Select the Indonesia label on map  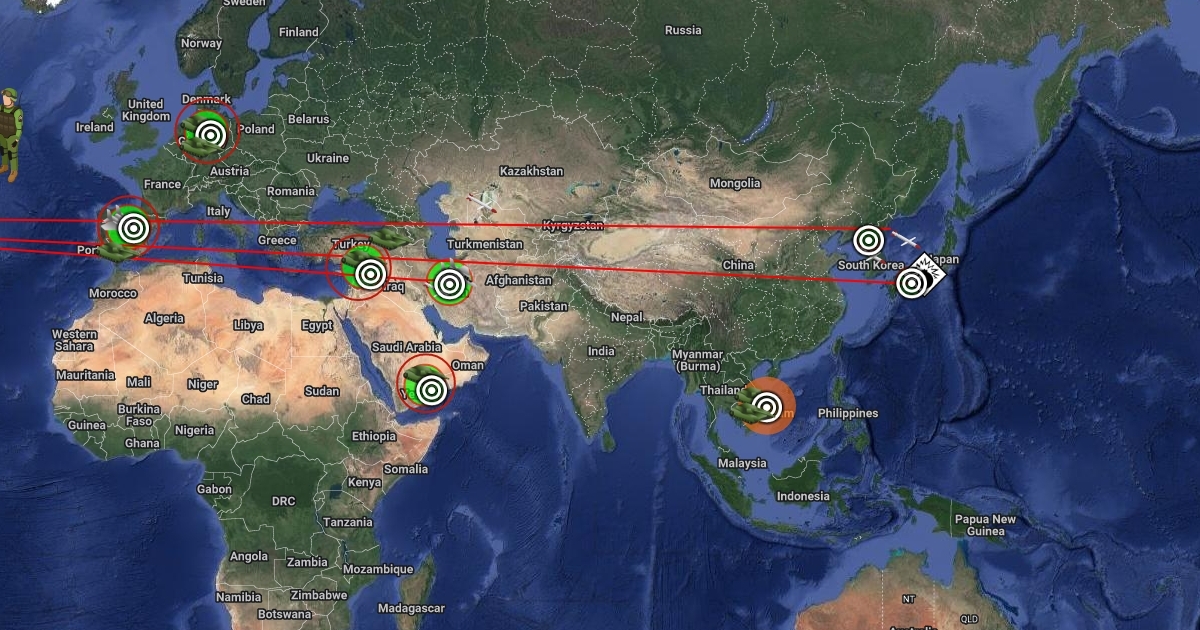803,496
